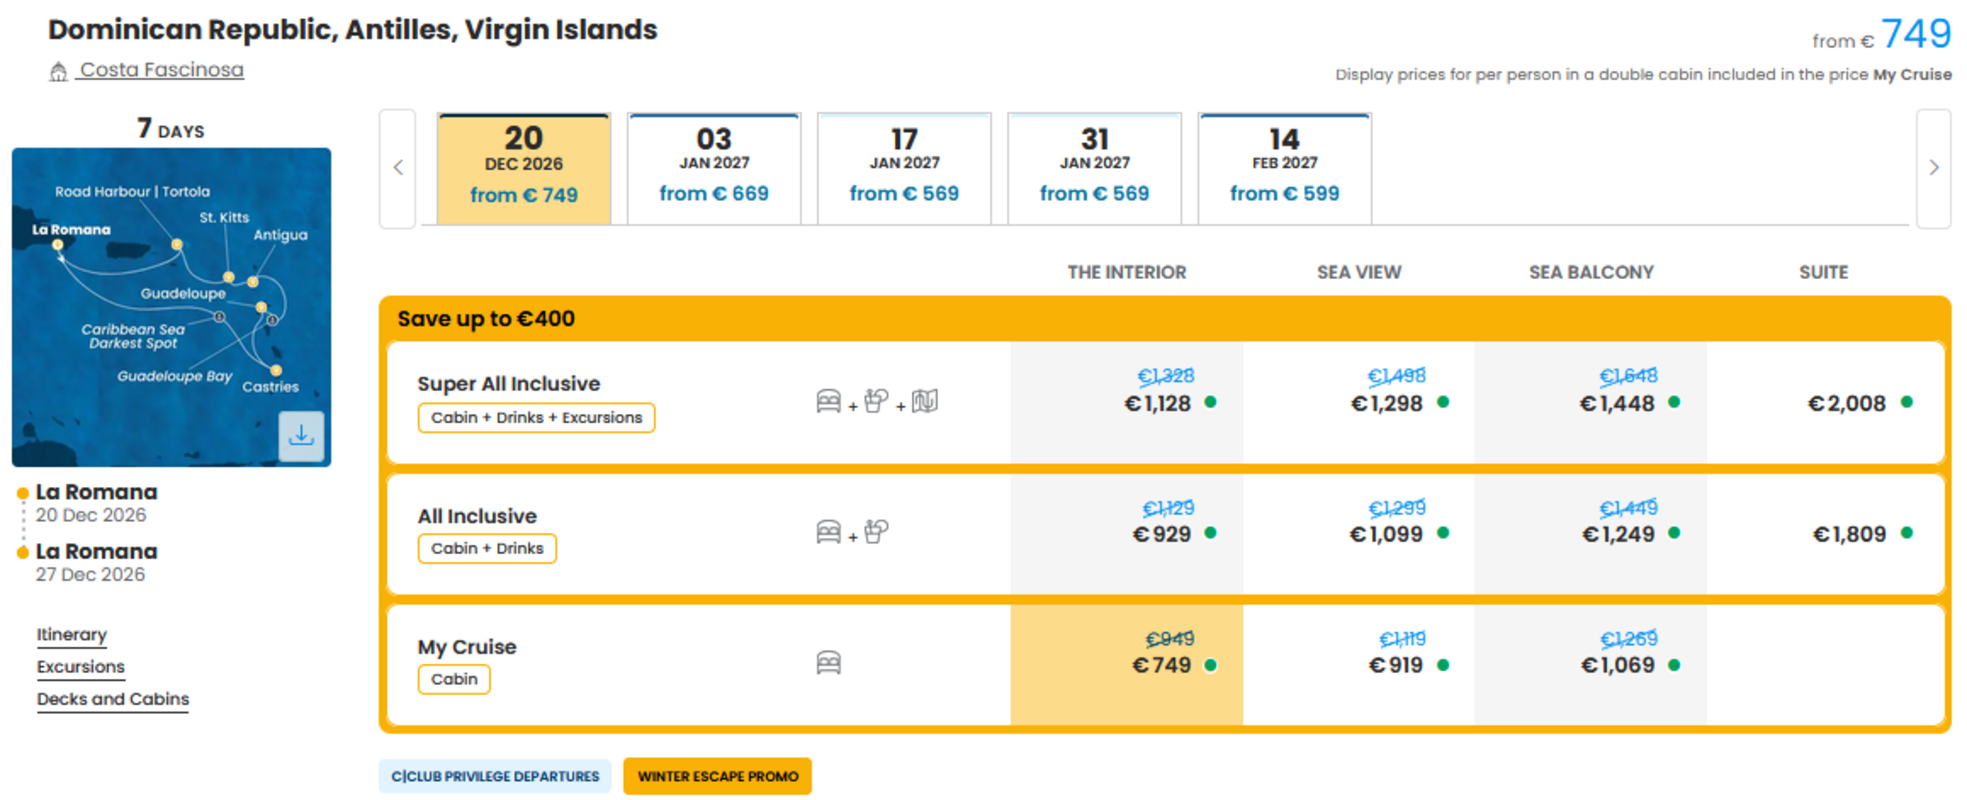Download the itinerary map image
The image size is (1967, 800).
301,436
